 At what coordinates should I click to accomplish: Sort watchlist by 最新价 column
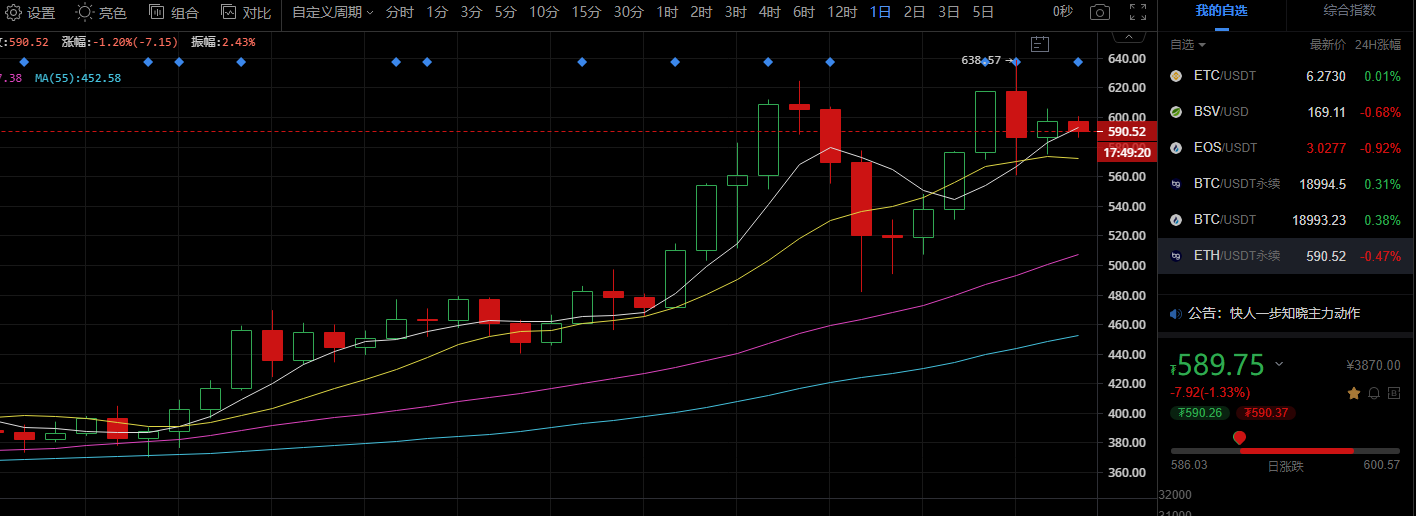coord(1329,45)
